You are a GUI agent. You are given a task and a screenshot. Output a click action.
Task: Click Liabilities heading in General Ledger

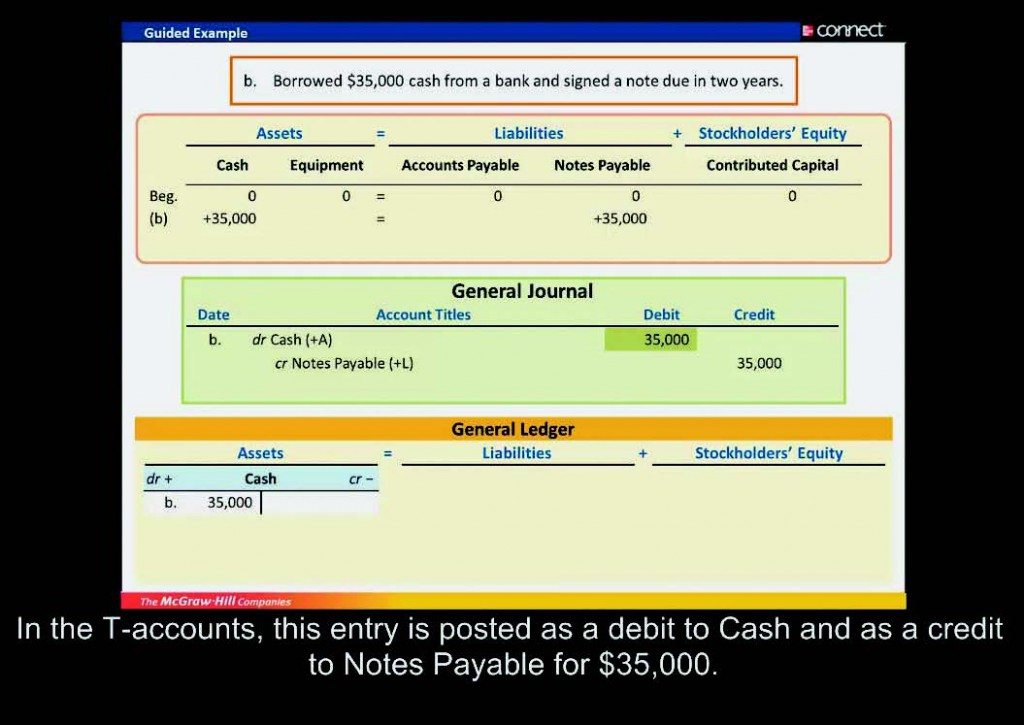517,453
